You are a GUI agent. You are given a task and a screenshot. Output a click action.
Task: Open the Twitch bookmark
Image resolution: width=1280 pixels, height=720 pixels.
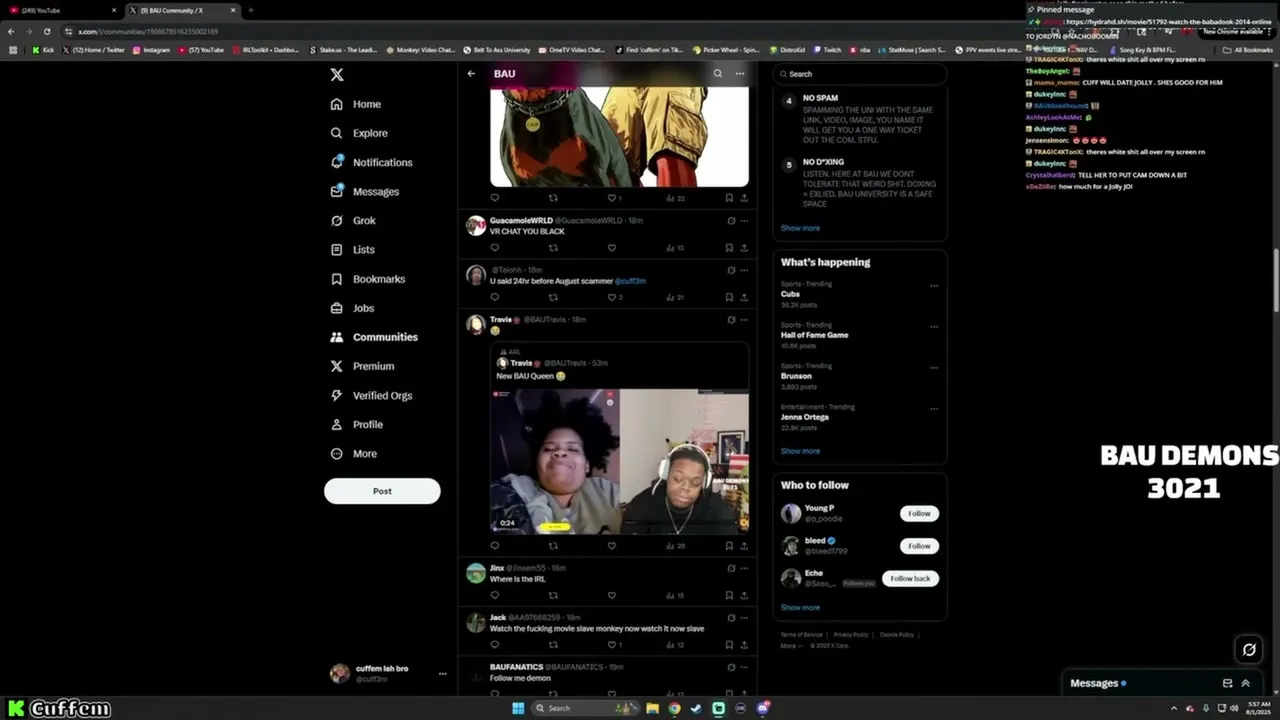pos(827,50)
